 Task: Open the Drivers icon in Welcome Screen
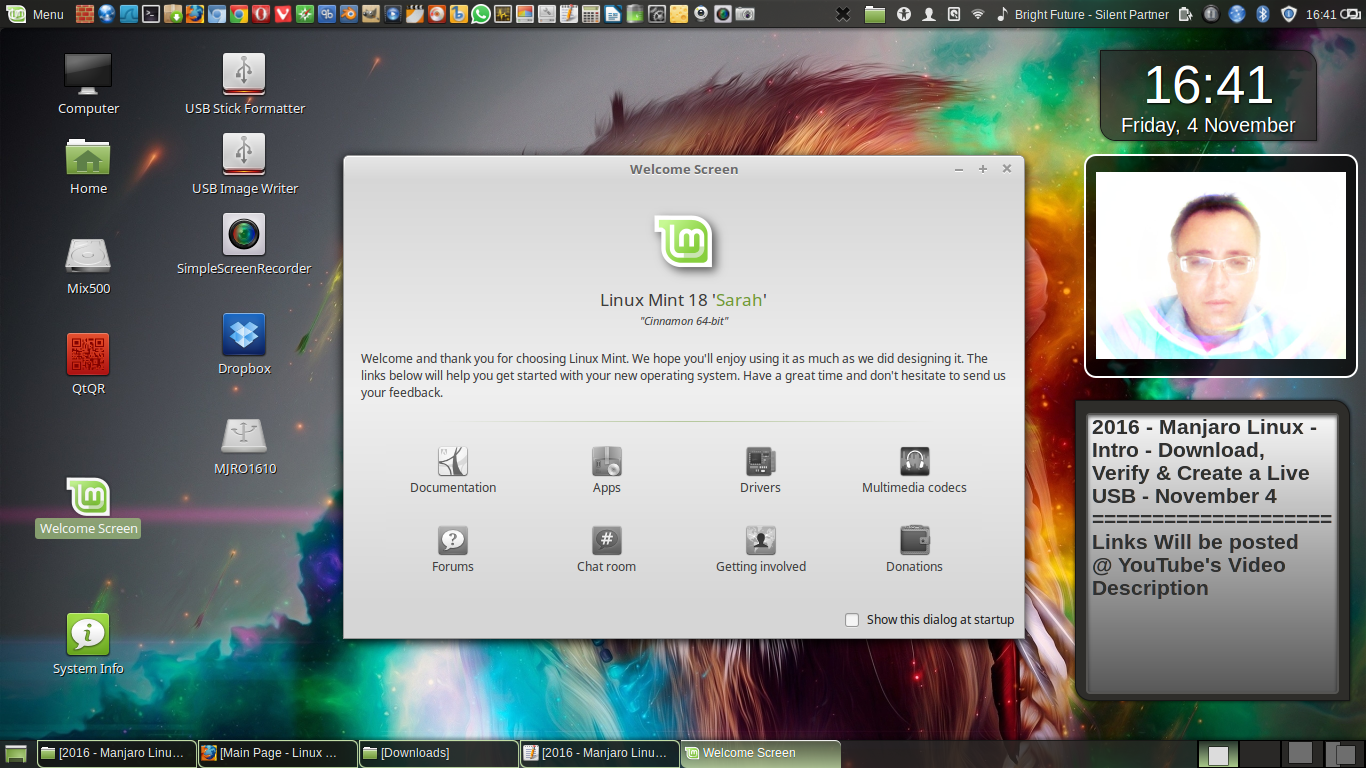761,461
